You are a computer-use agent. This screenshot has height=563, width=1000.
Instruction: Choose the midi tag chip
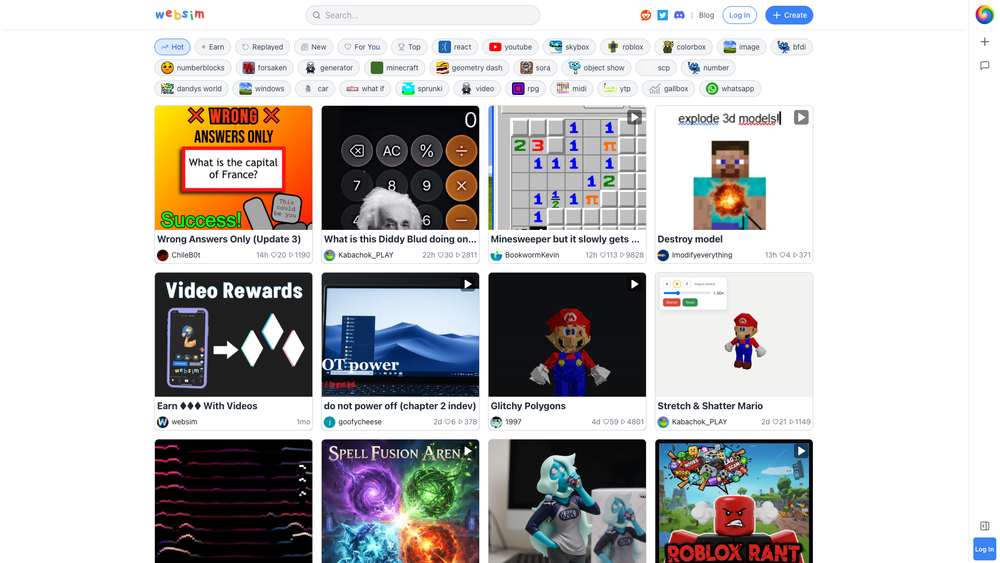click(x=571, y=89)
